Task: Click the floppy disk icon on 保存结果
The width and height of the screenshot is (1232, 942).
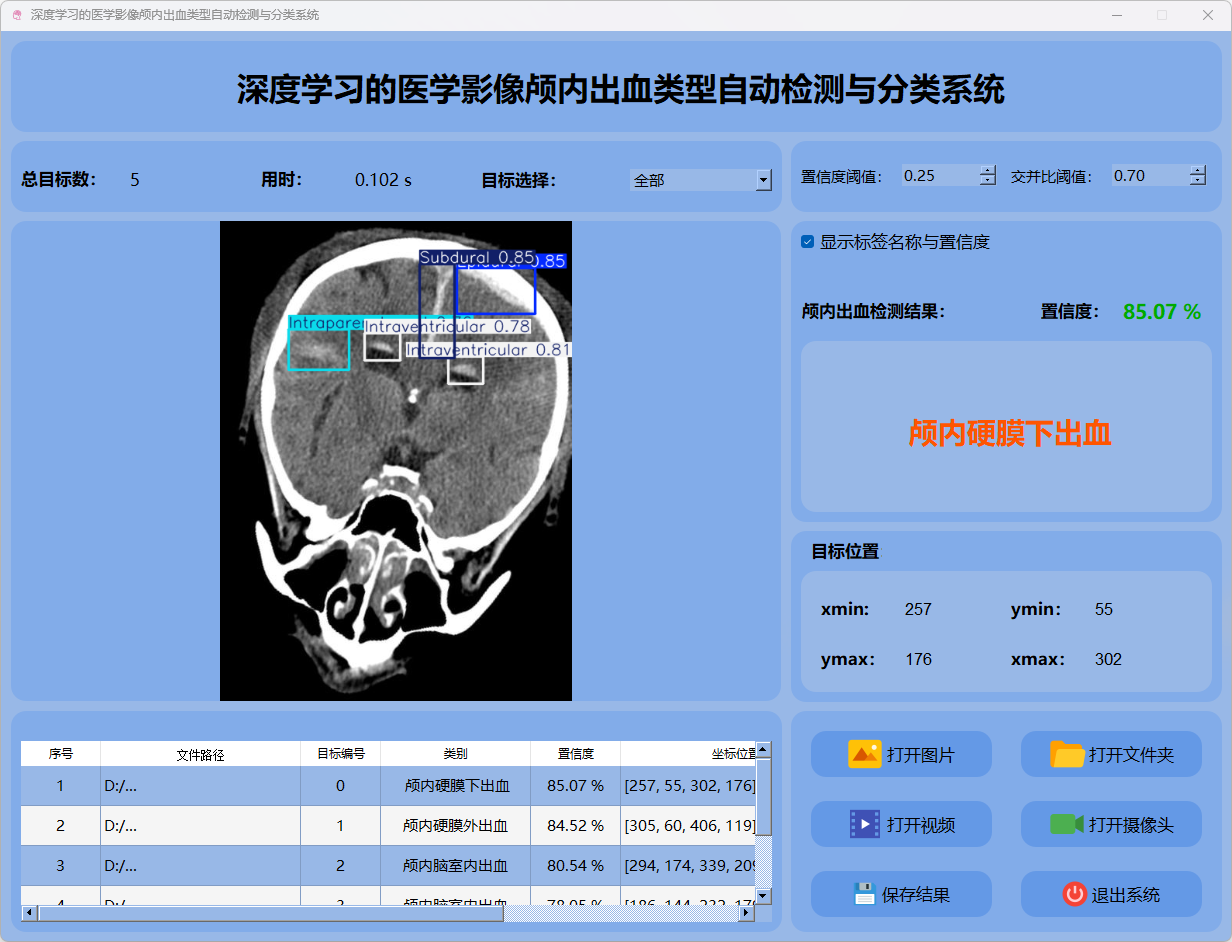Action: pos(864,894)
